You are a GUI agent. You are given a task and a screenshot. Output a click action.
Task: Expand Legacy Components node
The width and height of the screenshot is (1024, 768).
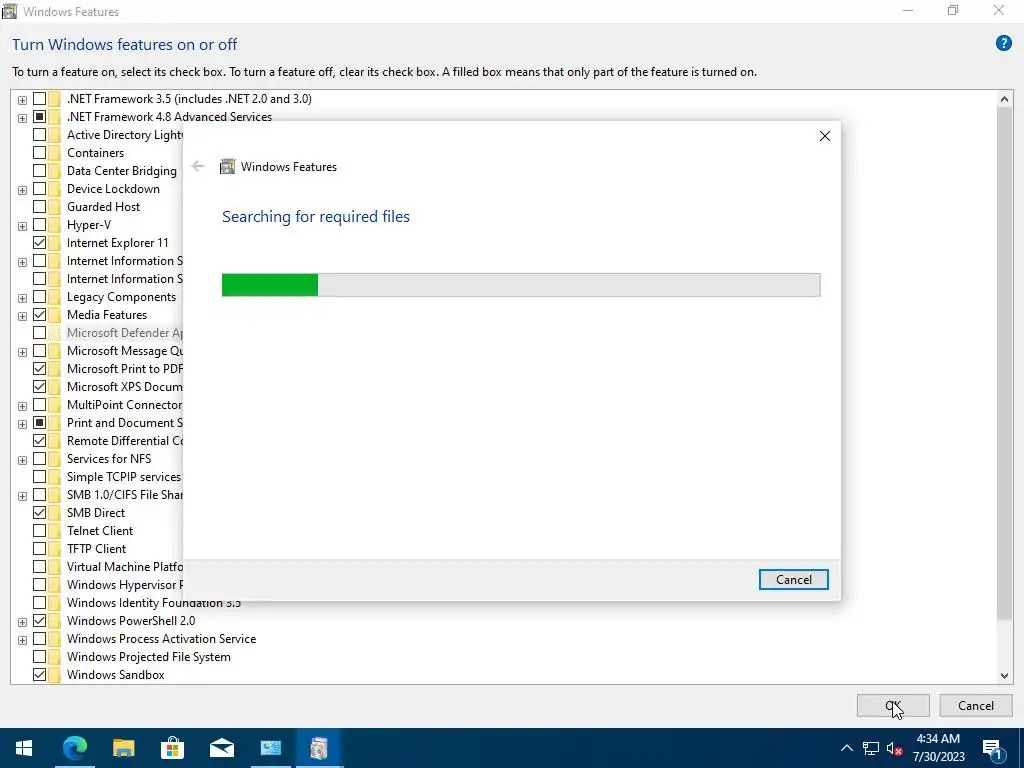[22, 298]
